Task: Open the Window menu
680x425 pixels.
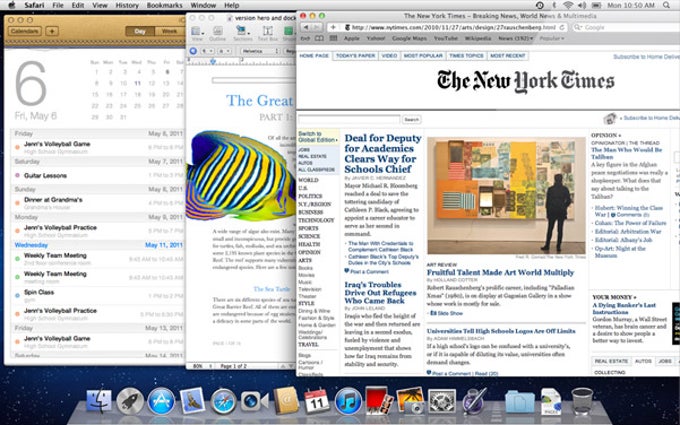Action: click(x=203, y=5)
